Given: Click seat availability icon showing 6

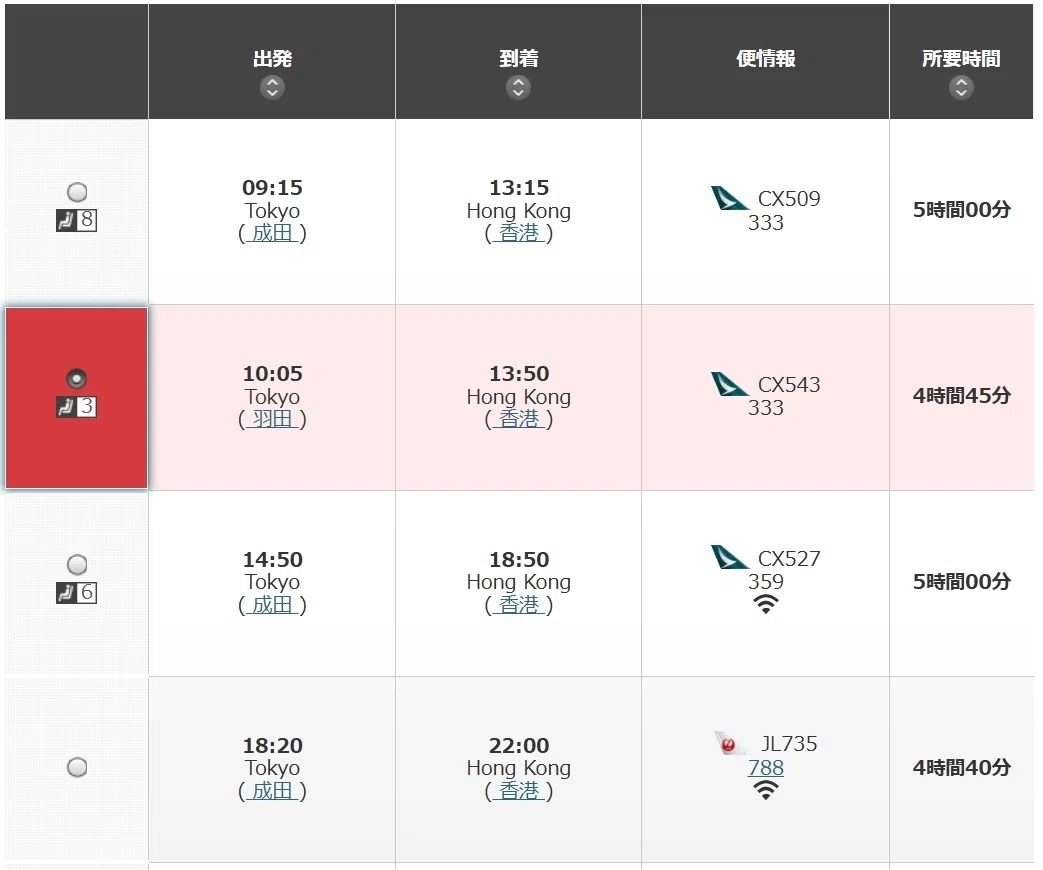Looking at the screenshot, I should pos(76,592).
